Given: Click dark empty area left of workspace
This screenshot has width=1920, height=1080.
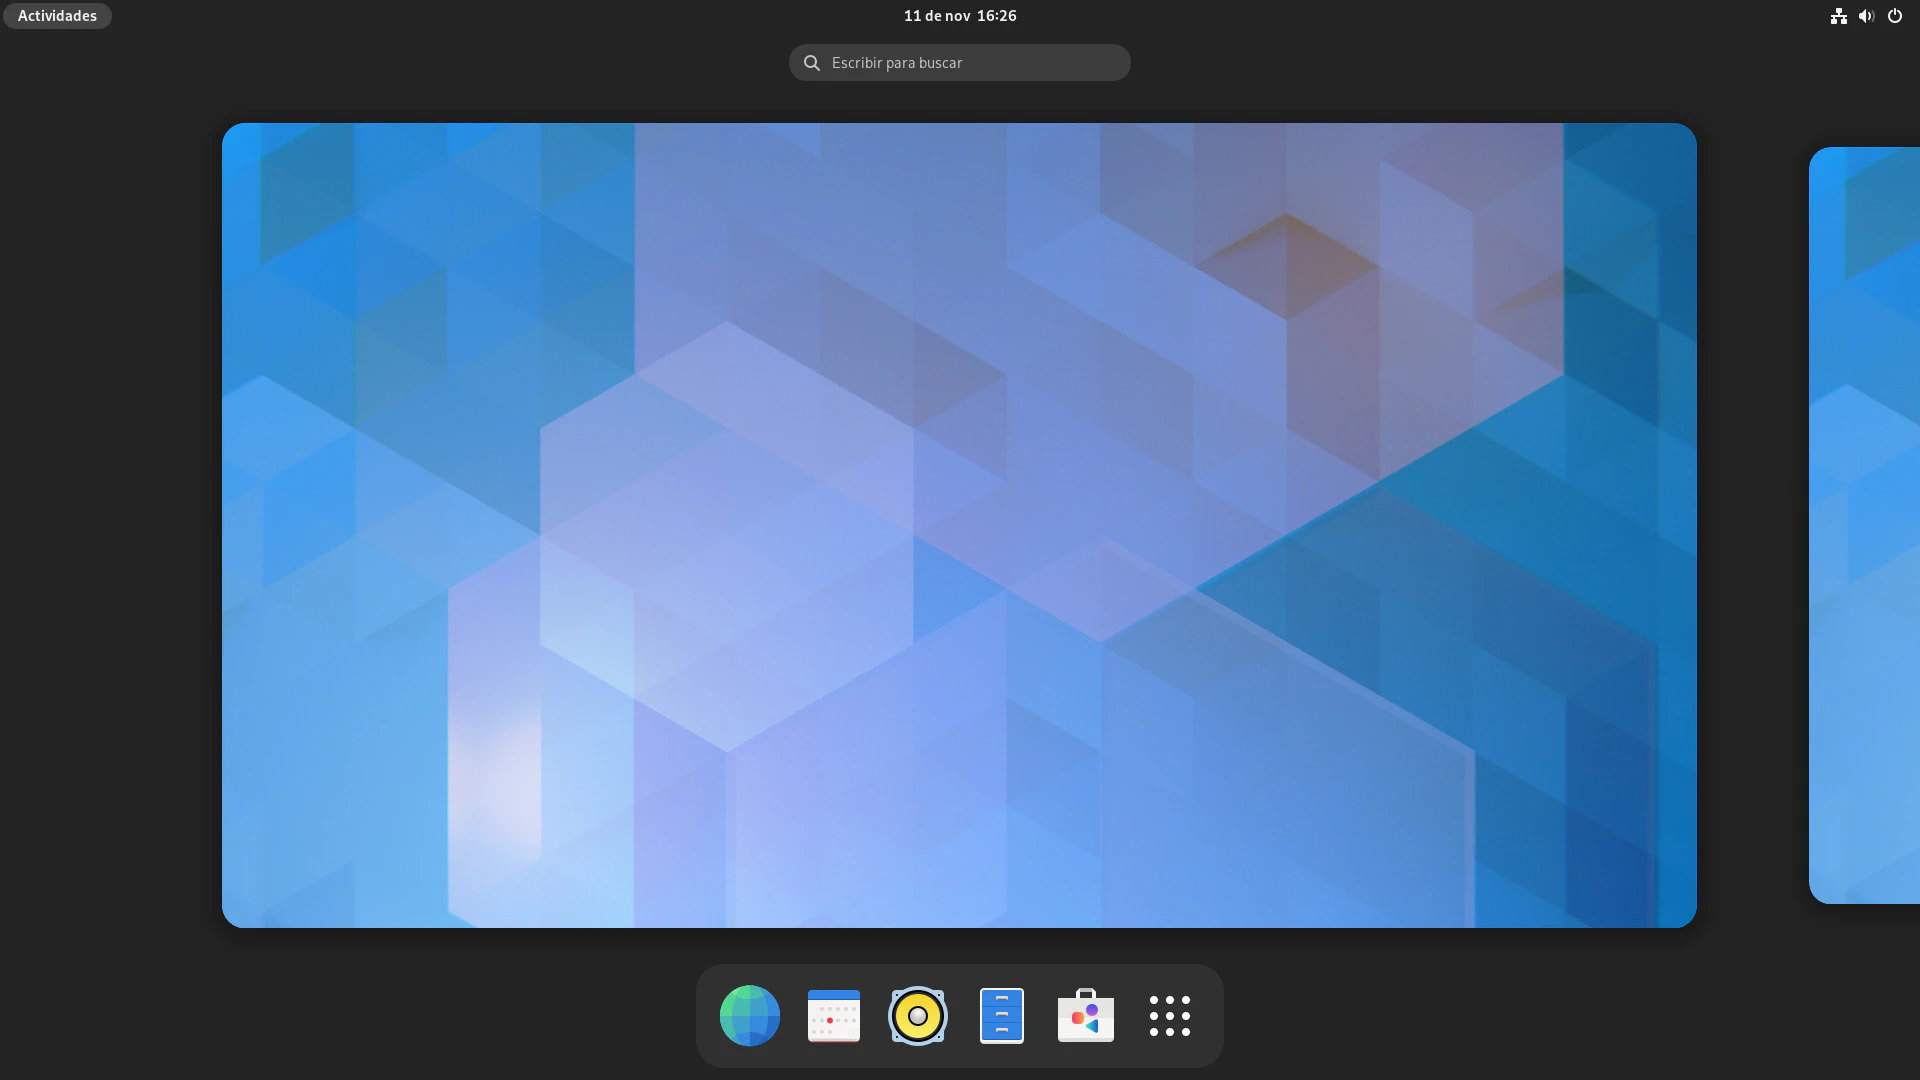Looking at the screenshot, I should coord(110,525).
